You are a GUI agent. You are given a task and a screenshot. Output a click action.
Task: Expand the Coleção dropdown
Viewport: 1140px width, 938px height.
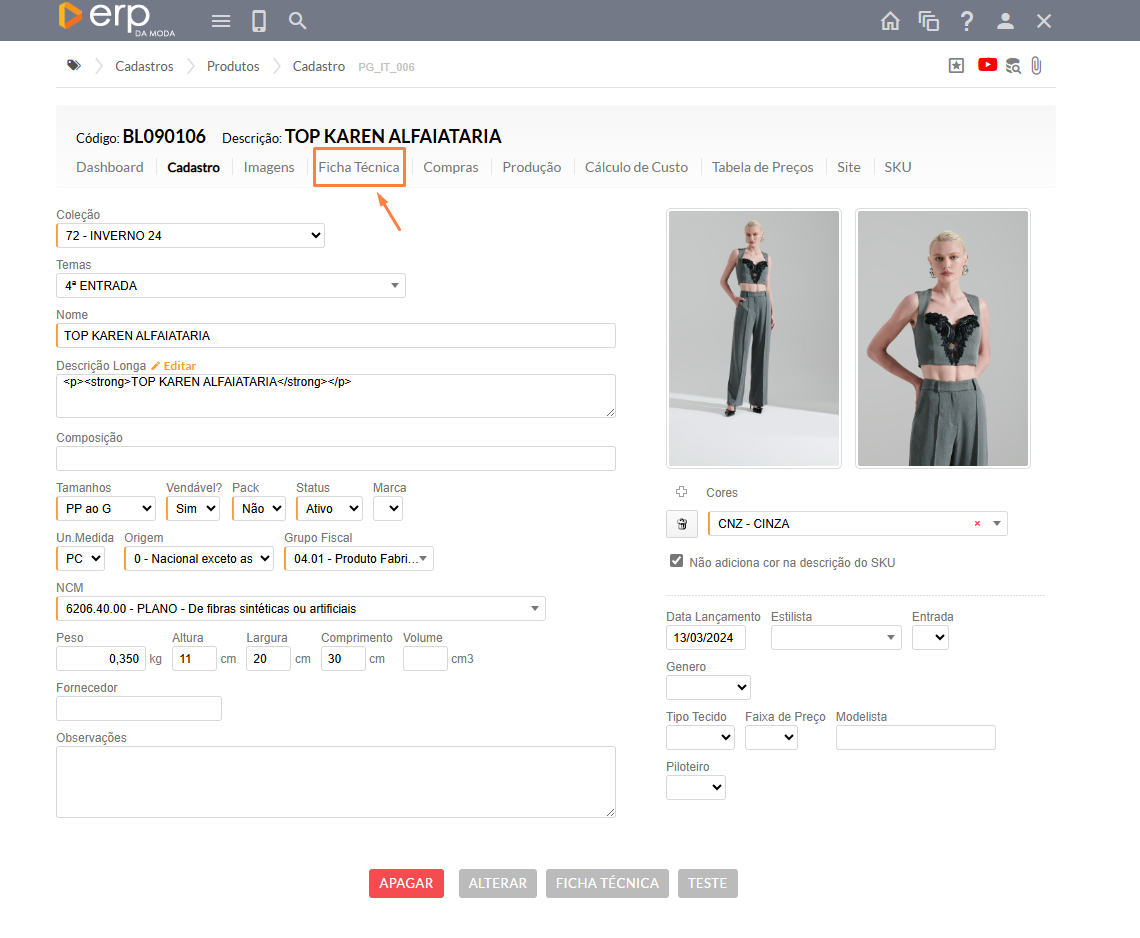point(190,236)
